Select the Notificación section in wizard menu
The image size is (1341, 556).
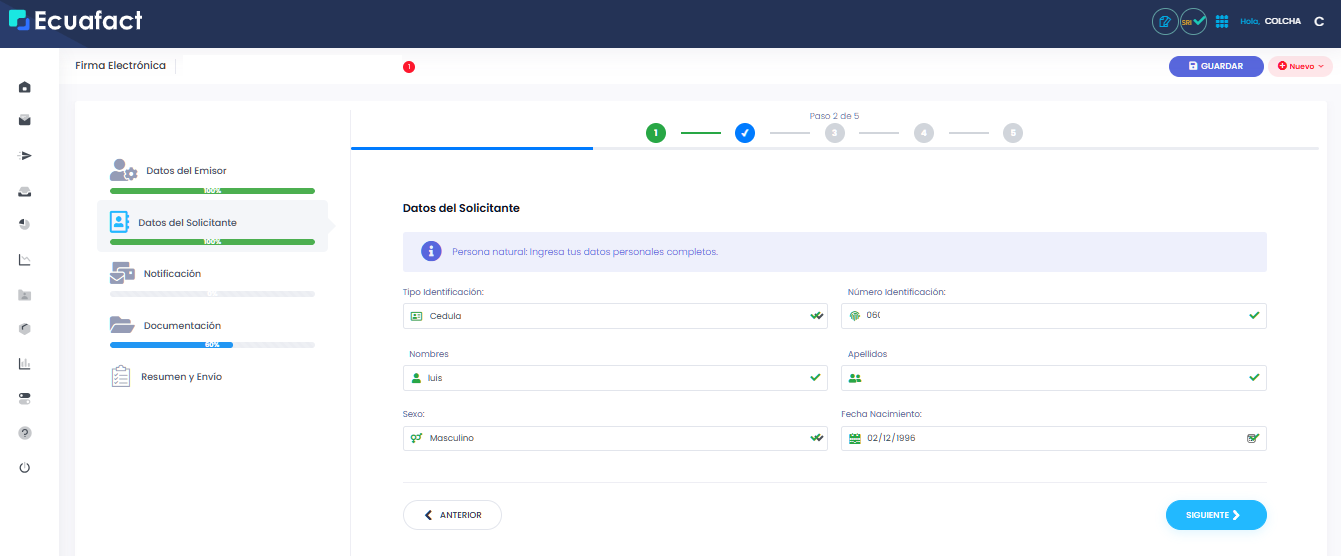point(172,273)
